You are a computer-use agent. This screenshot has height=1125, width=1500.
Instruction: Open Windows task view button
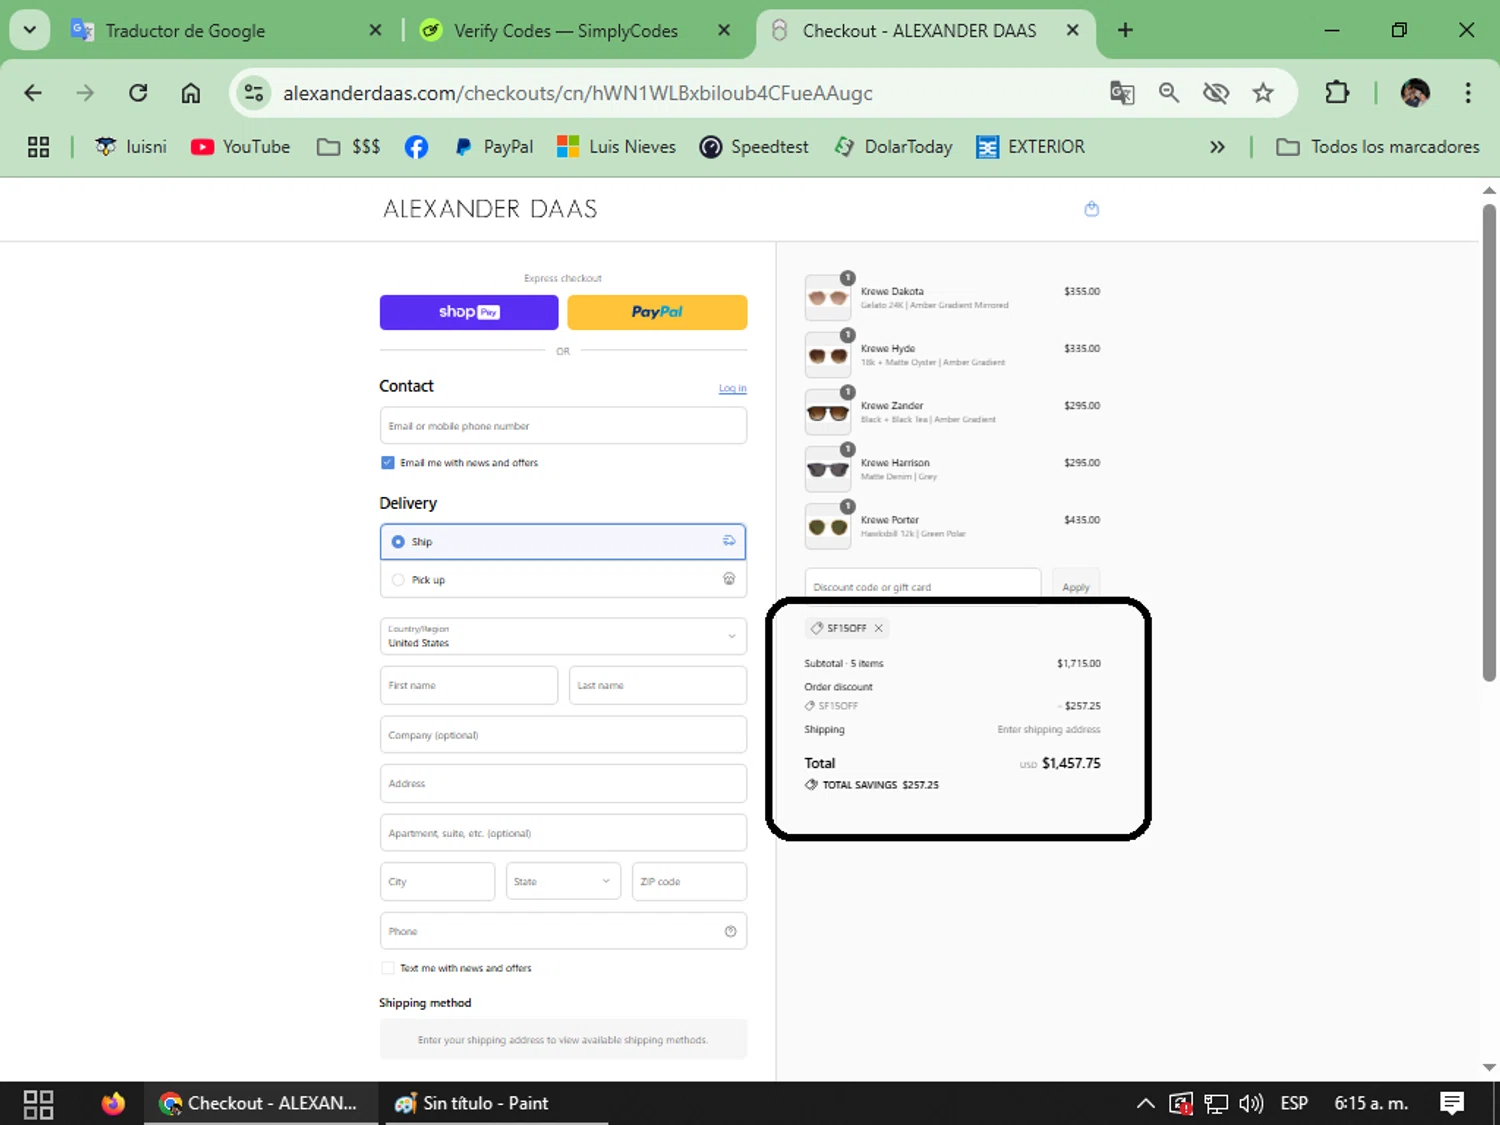point(38,1103)
